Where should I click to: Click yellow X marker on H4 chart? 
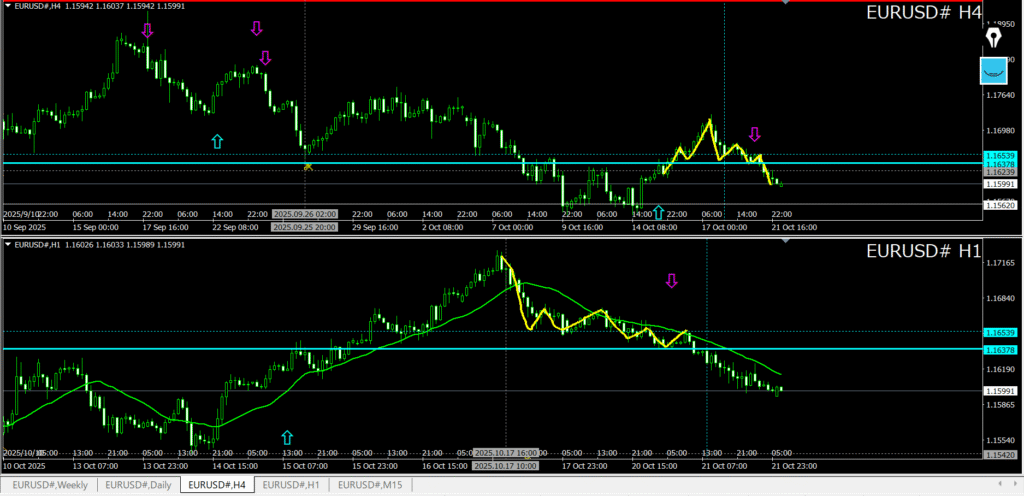pyautogui.click(x=308, y=166)
